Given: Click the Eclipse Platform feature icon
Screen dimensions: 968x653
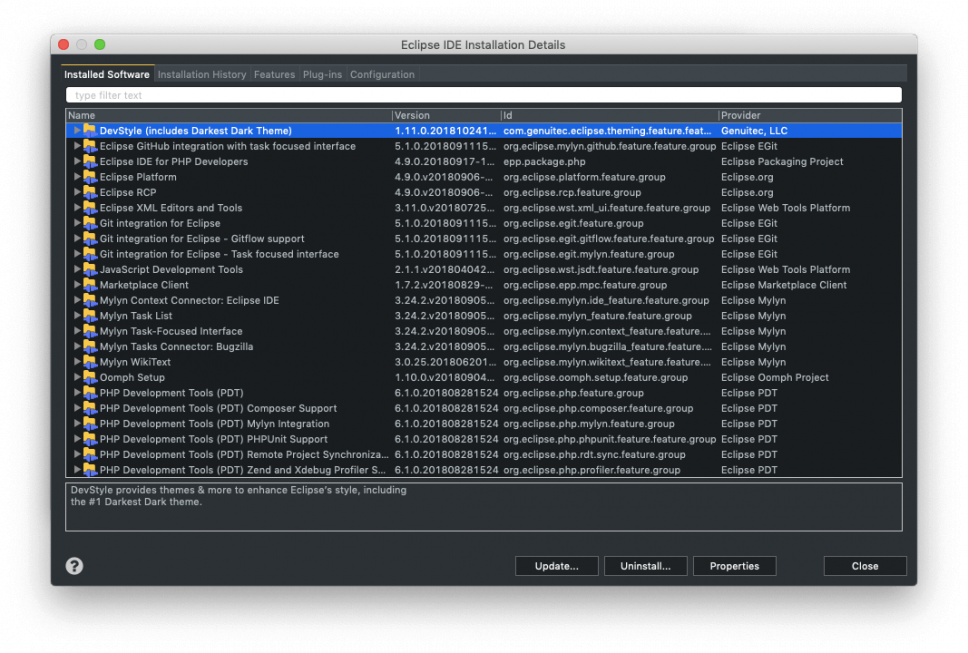Looking at the screenshot, I should pos(90,177).
